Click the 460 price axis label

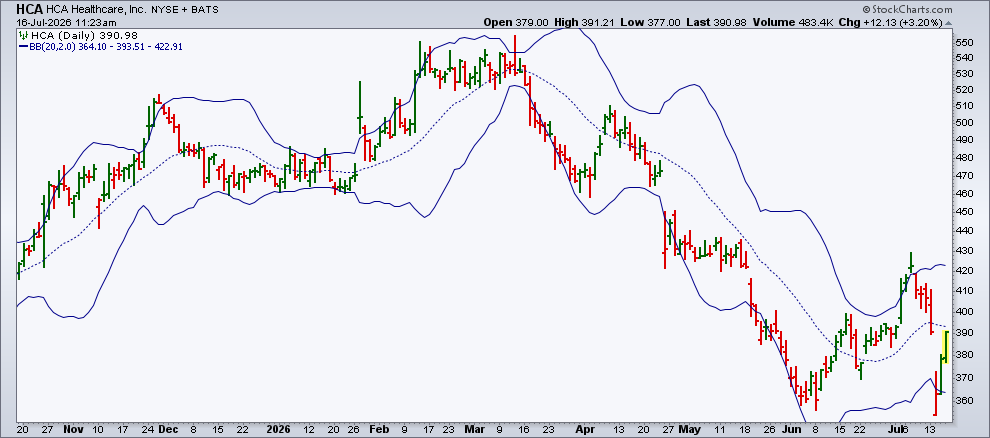(x=964, y=194)
